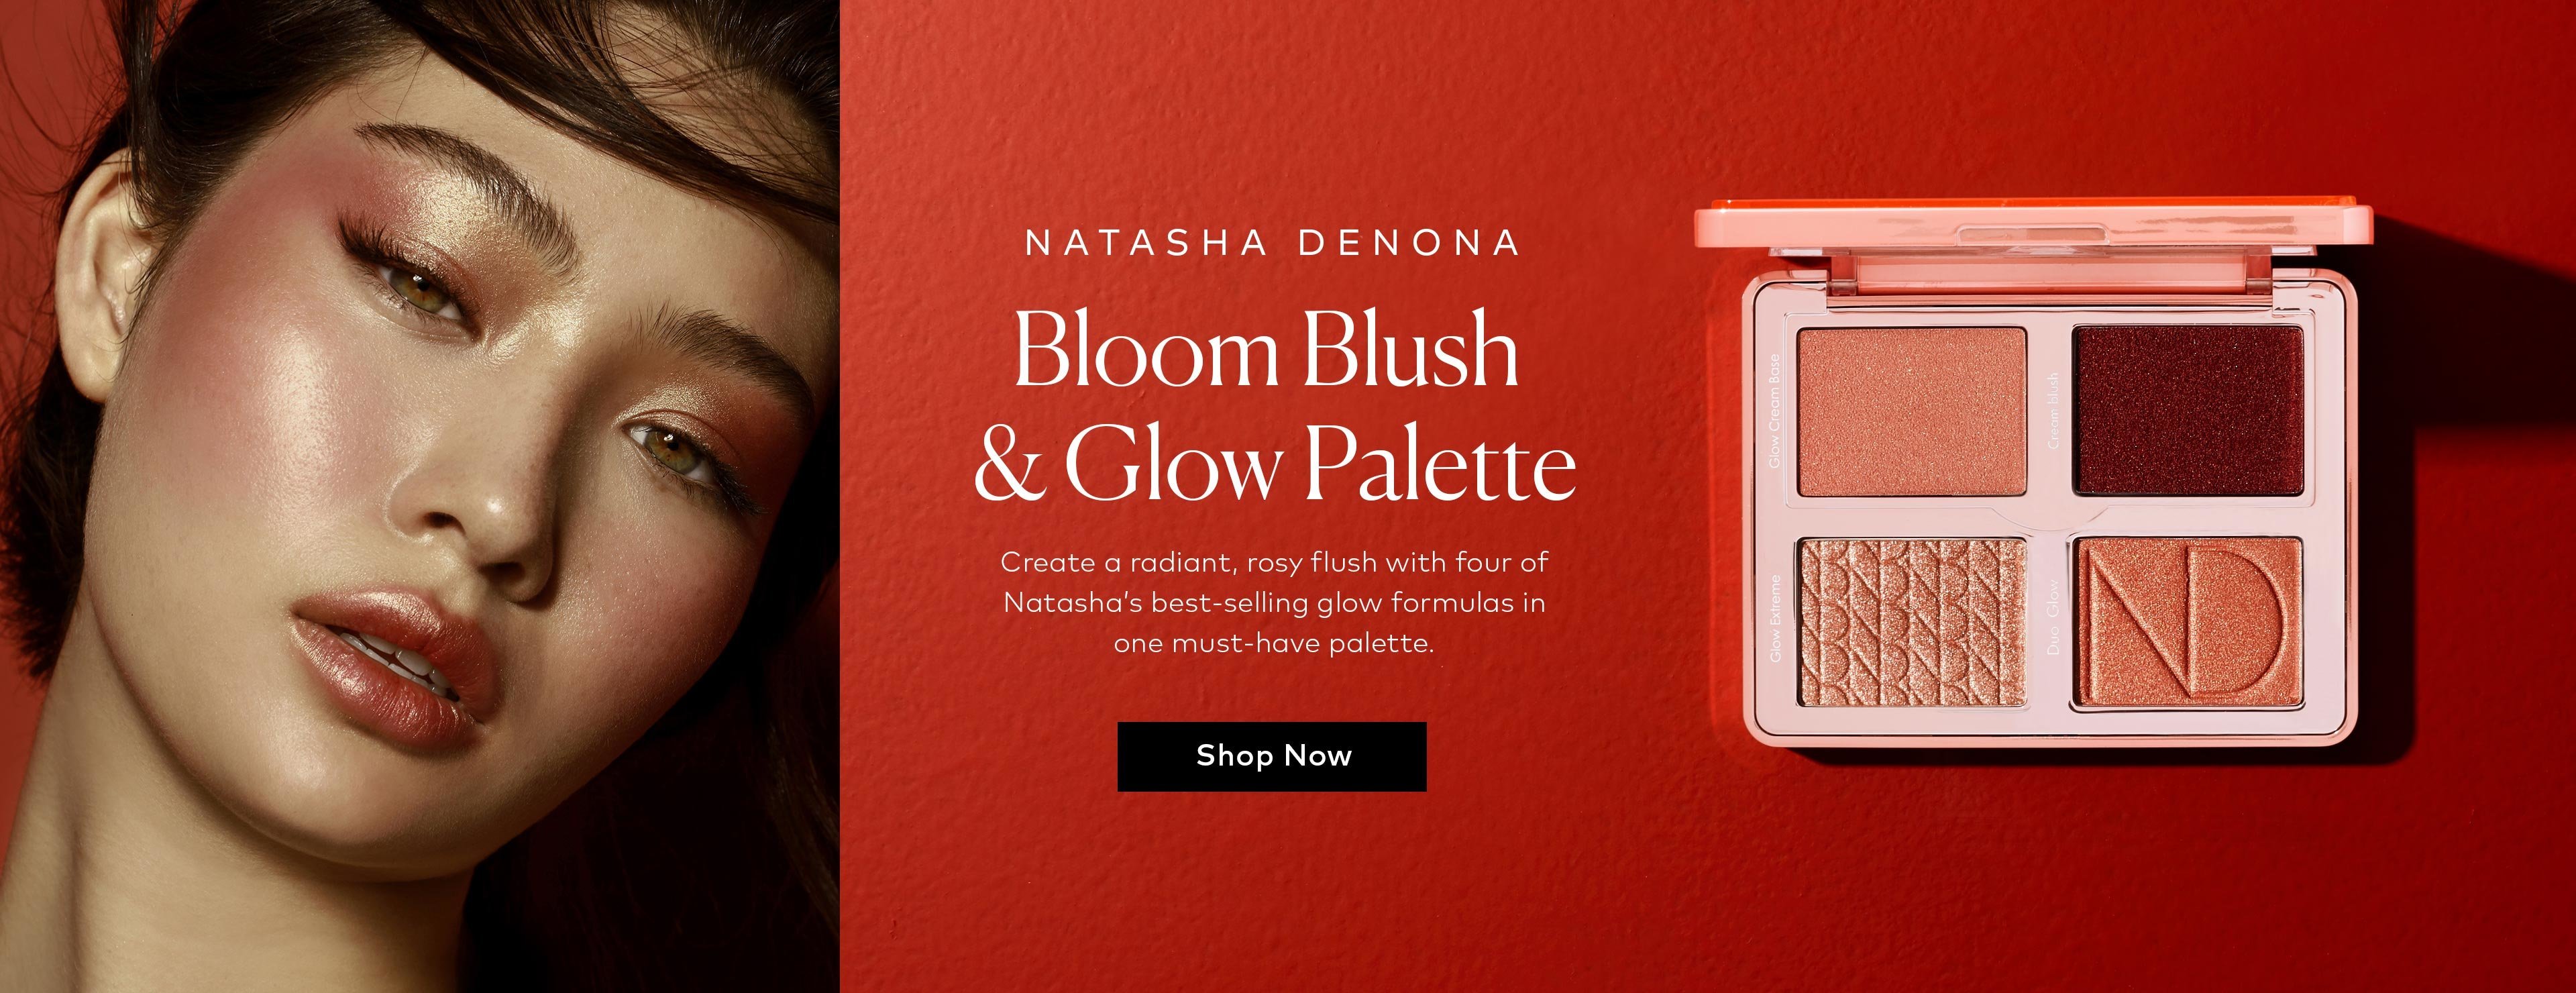The height and width of the screenshot is (993, 2576).
Task: Click the Glow Cream Base vertical label
Action: coord(1776,410)
